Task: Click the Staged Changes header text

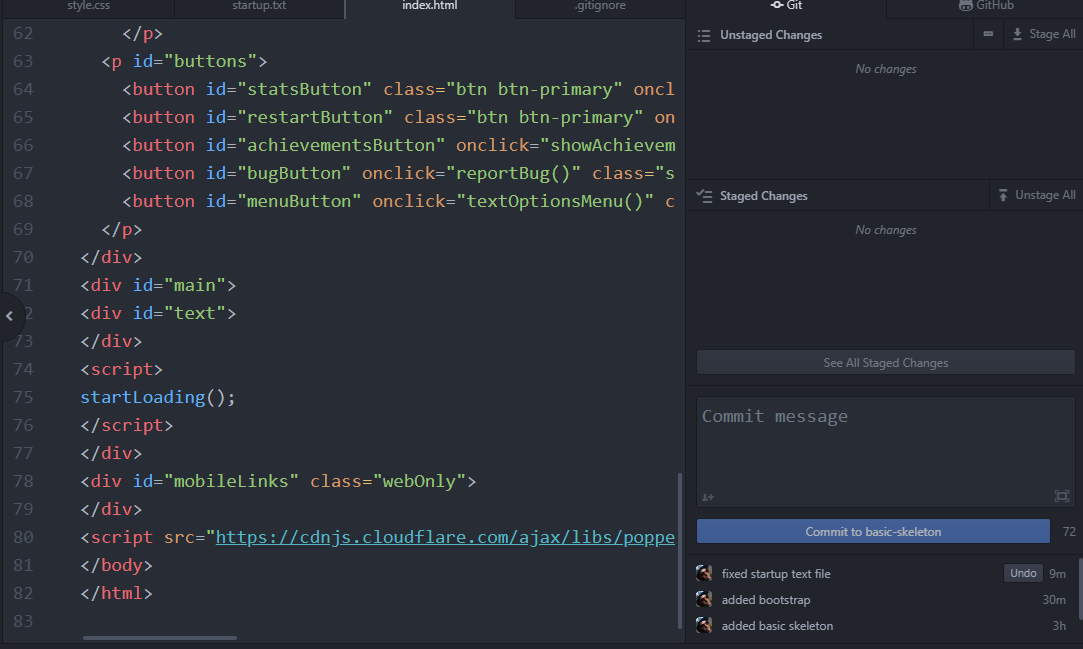Action: (763, 196)
